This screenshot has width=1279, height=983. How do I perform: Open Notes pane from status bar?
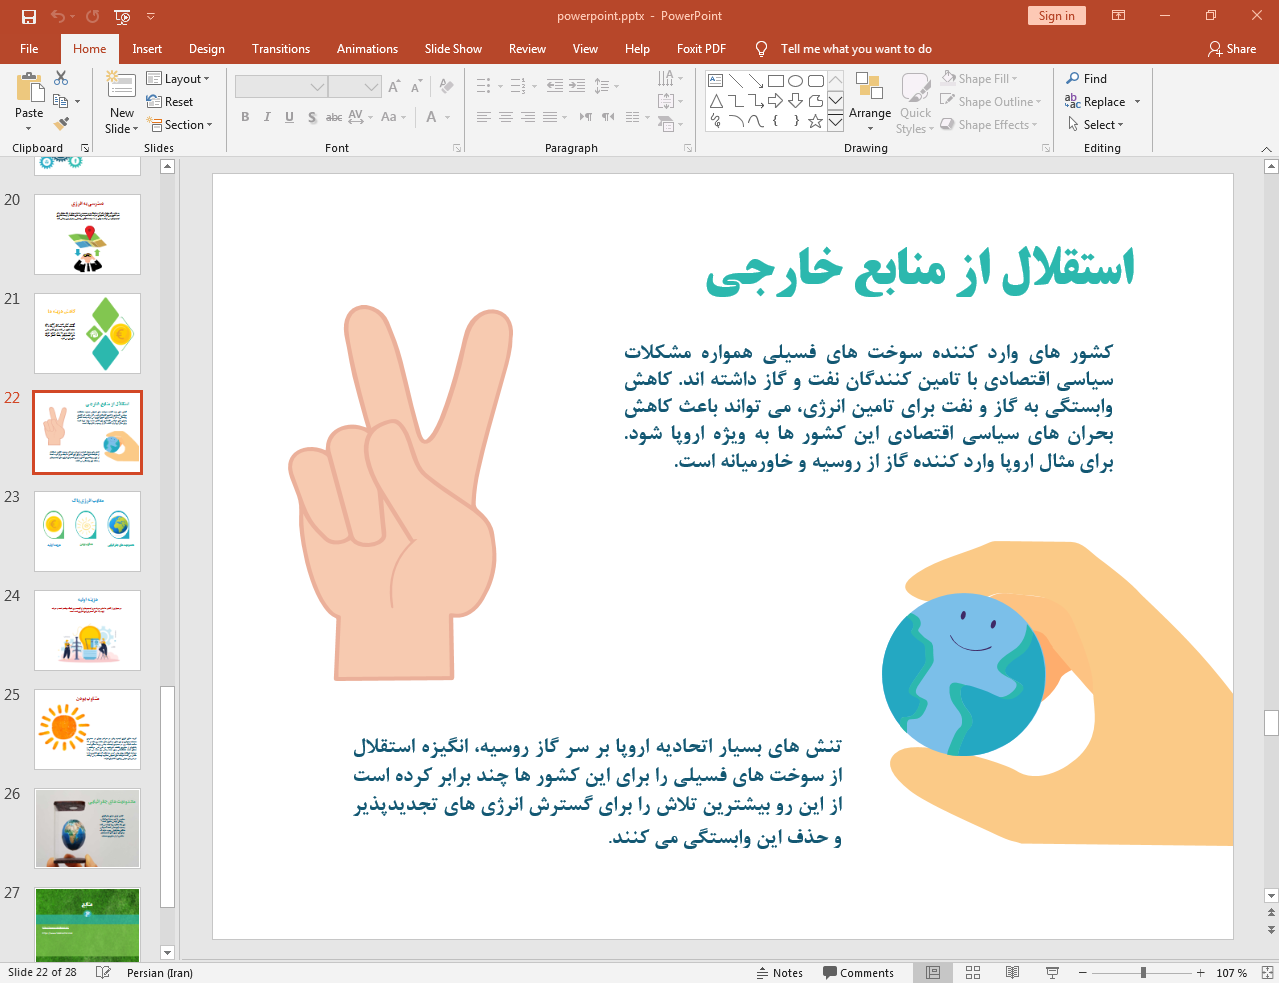(x=780, y=972)
